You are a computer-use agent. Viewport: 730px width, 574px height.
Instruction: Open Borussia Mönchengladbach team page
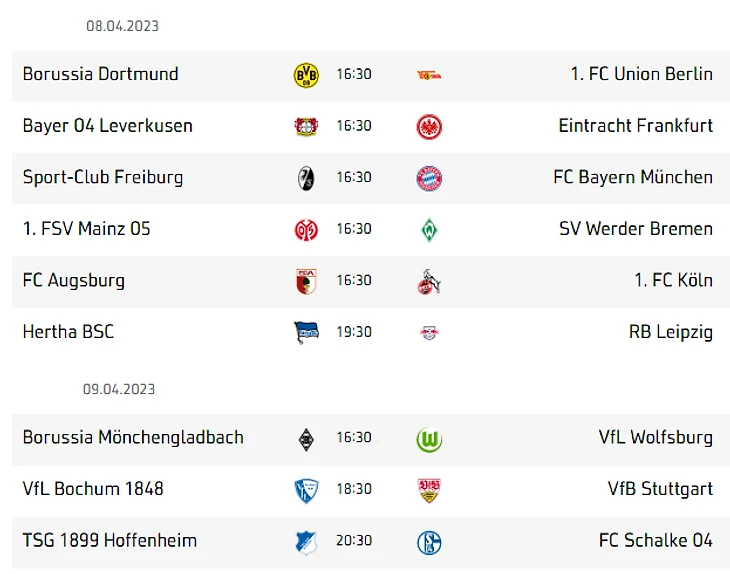[x=133, y=437]
